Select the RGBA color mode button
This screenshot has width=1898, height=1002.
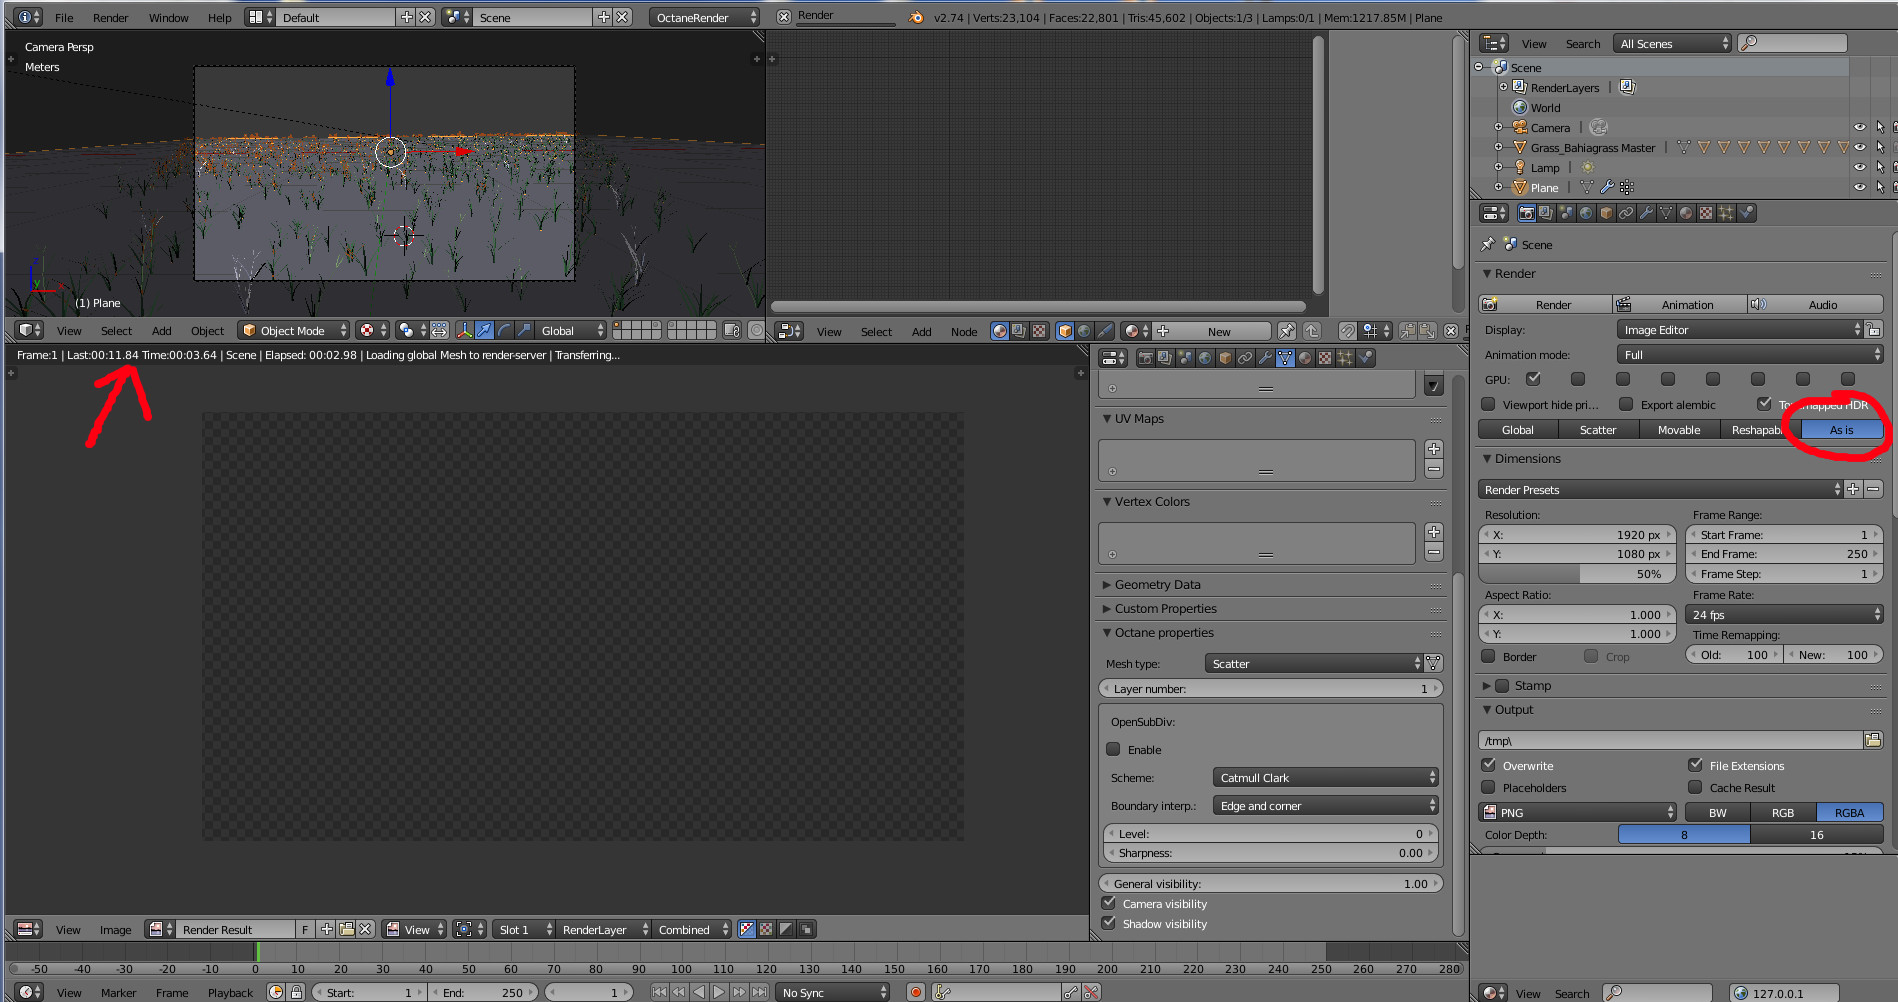(1850, 812)
